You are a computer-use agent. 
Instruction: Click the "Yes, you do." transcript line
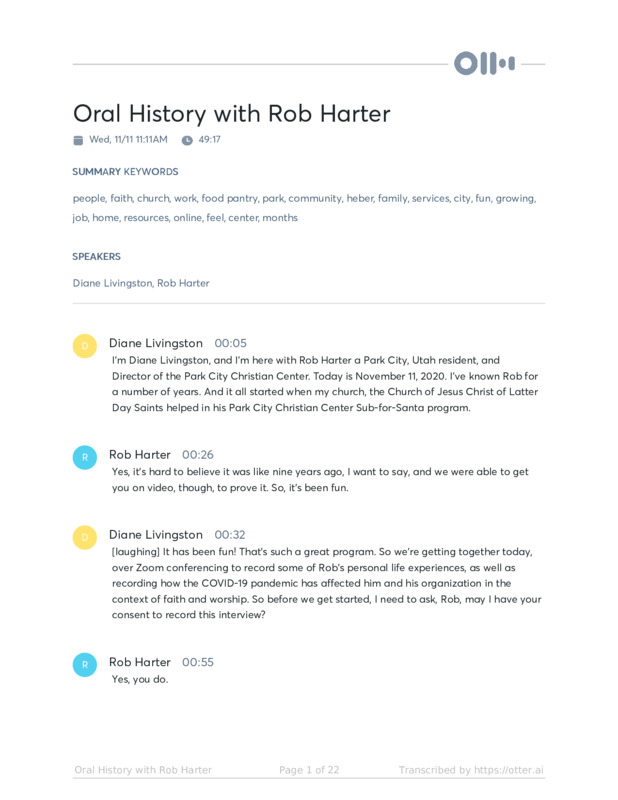point(140,680)
